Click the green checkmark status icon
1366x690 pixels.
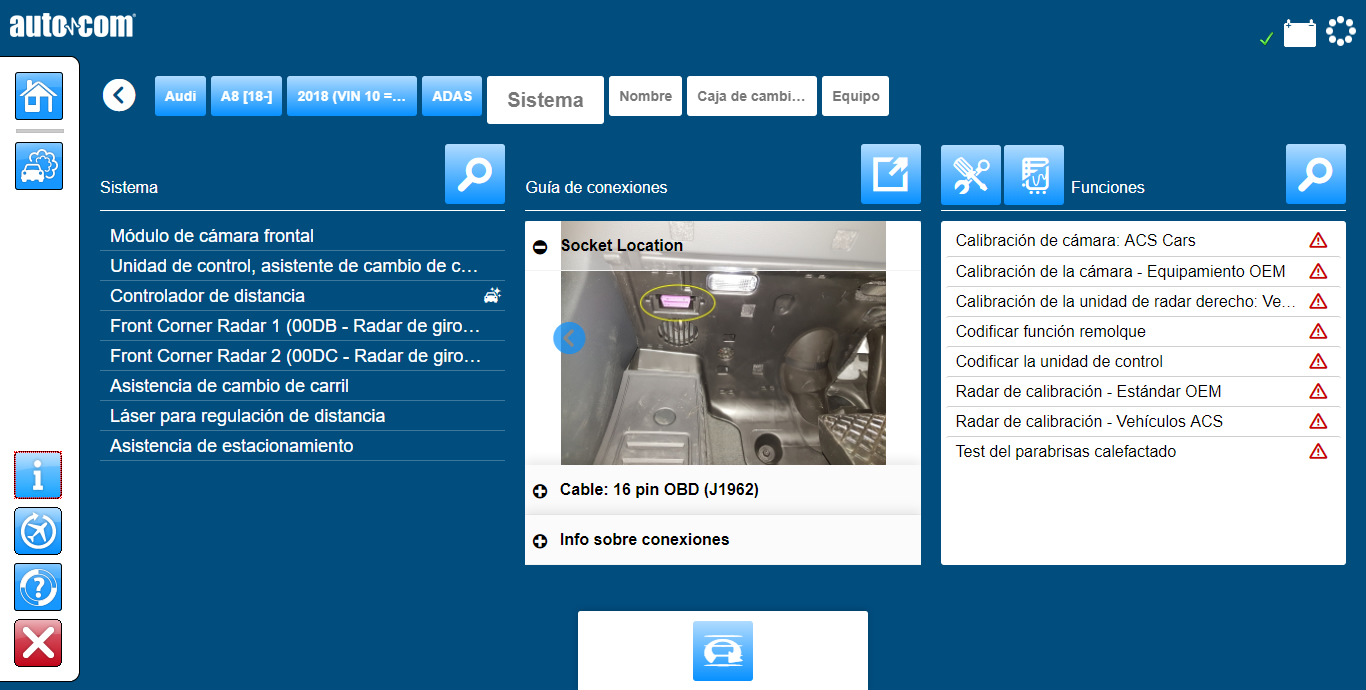pyautogui.click(x=1266, y=39)
